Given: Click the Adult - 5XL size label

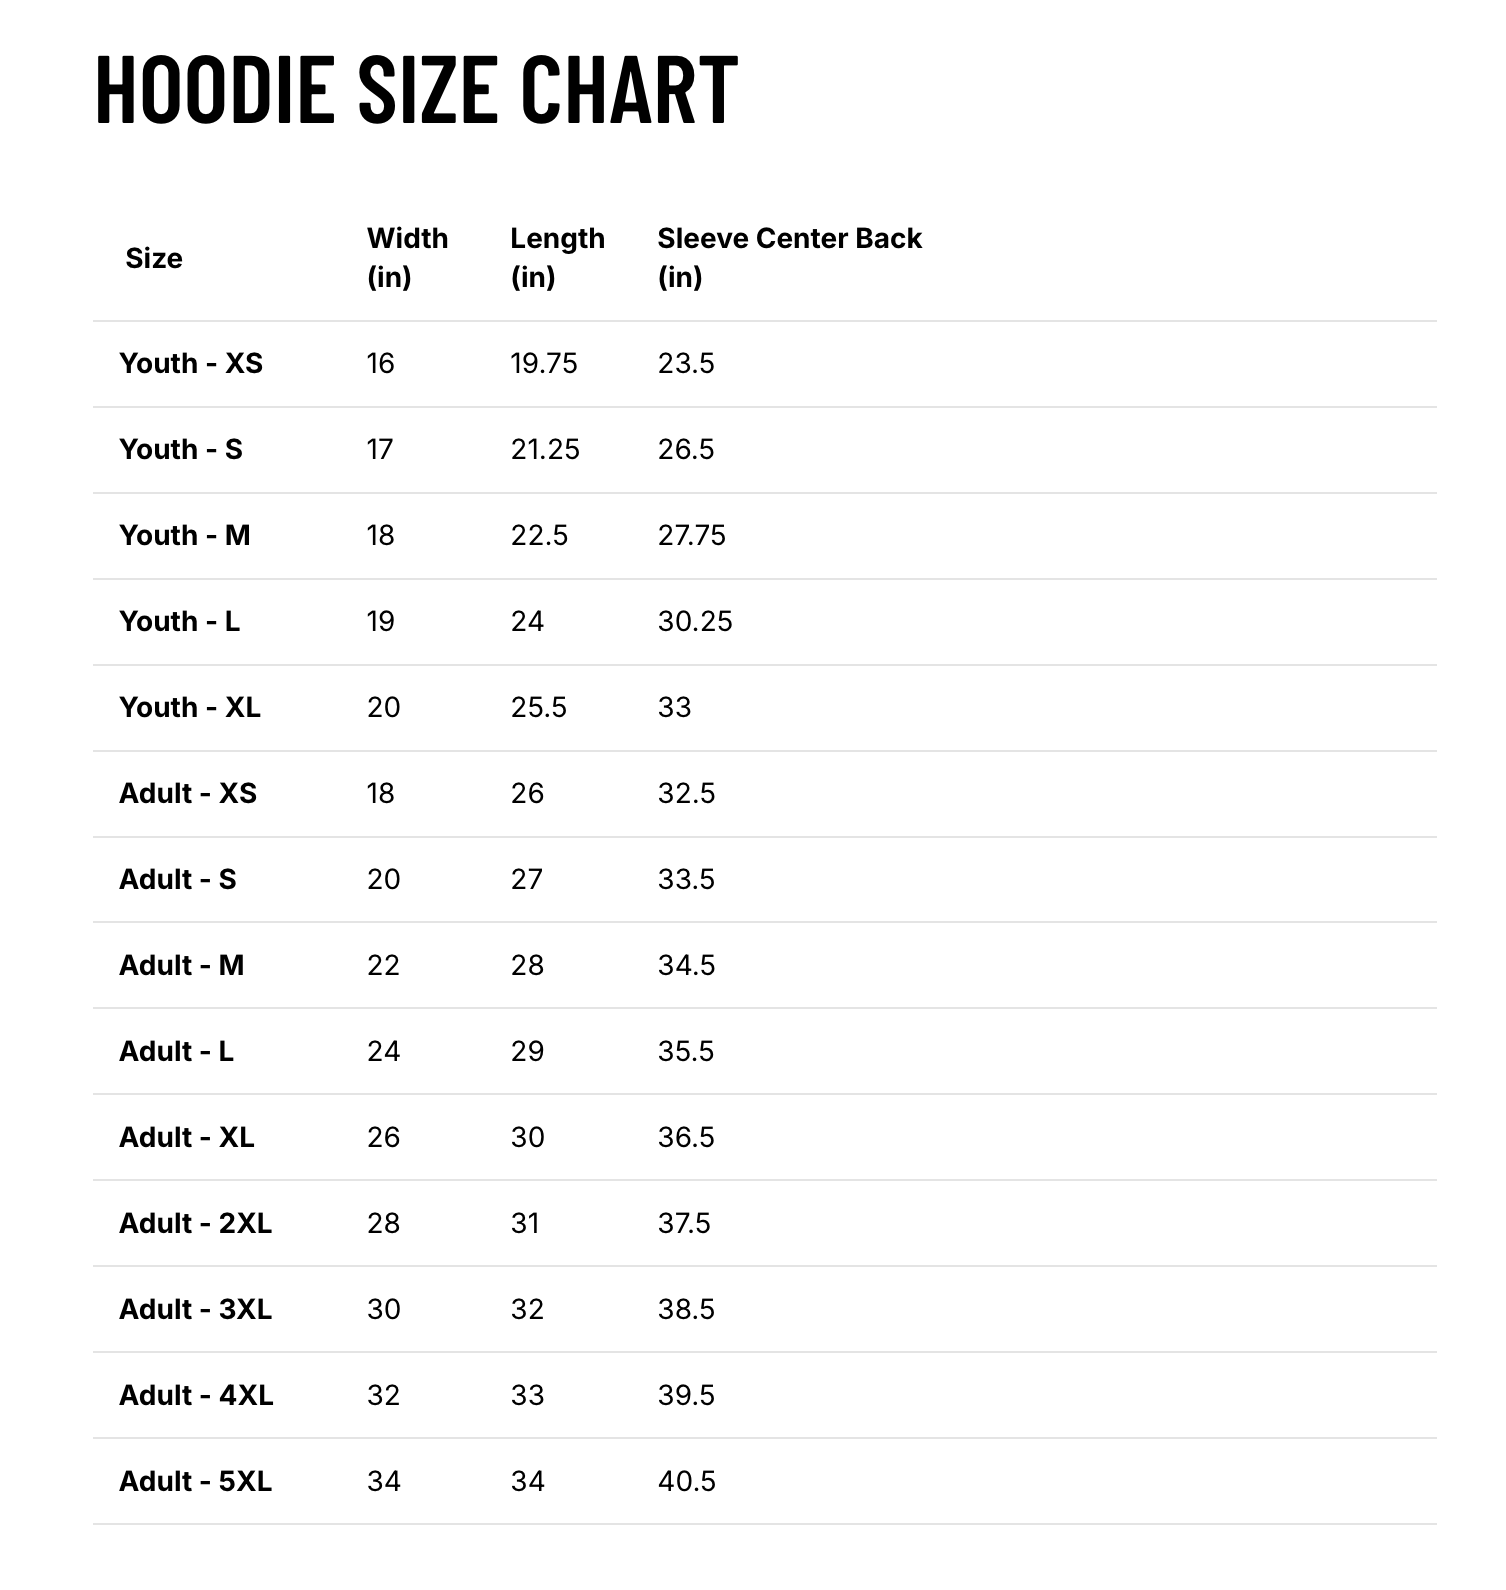Looking at the screenshot, I should [x=196, y=1481].
